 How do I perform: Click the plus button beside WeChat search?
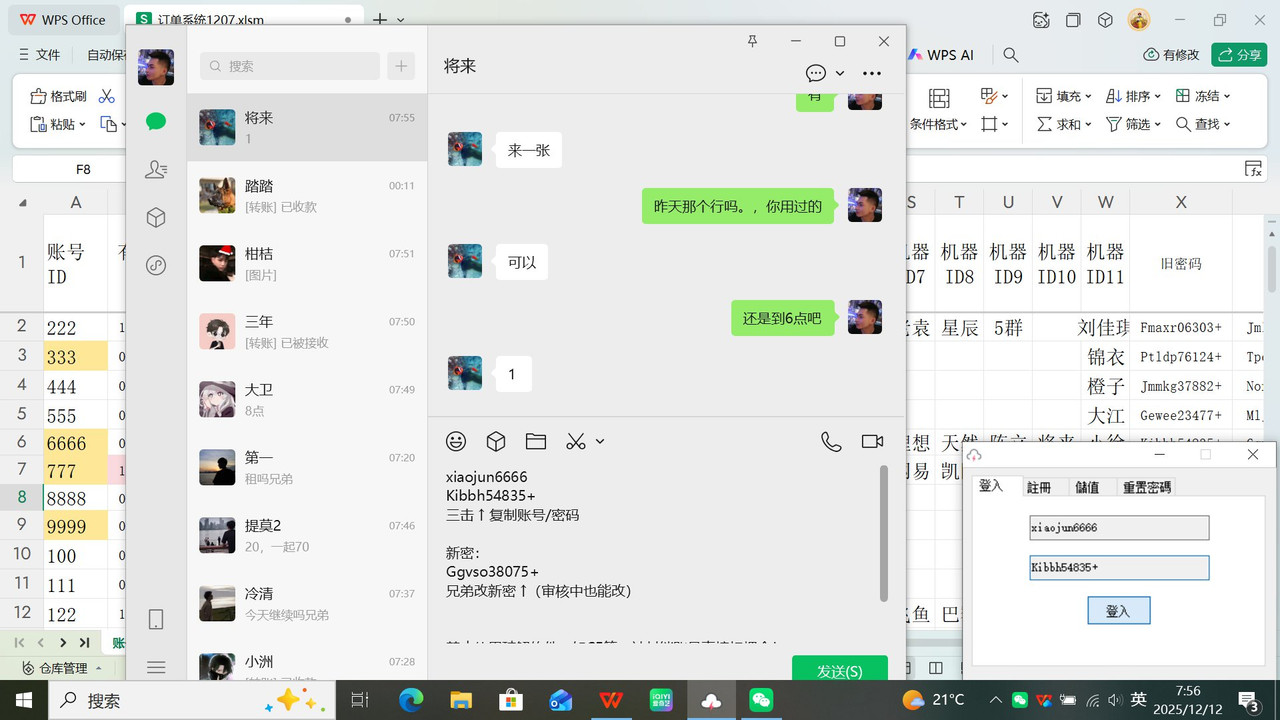(x=401, y=66)
